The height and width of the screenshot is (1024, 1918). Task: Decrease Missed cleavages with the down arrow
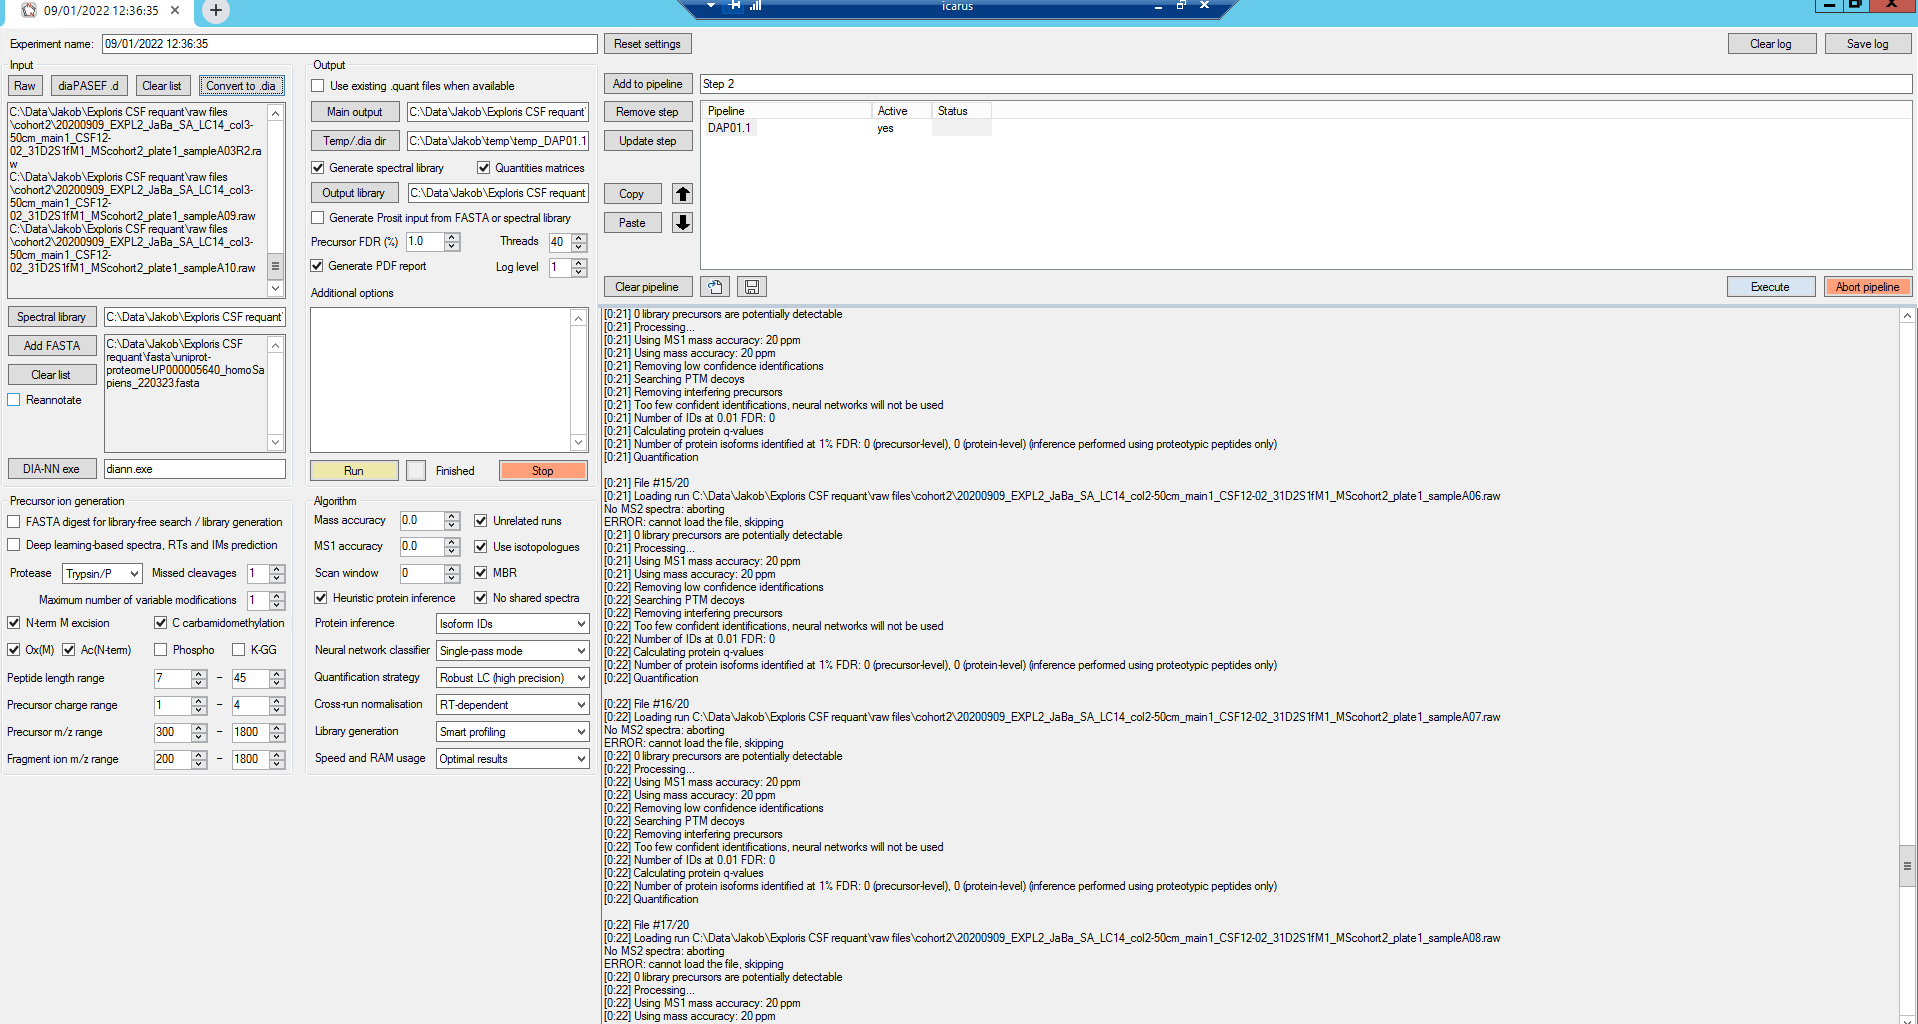pyautogui.click(x=276, y=578)
